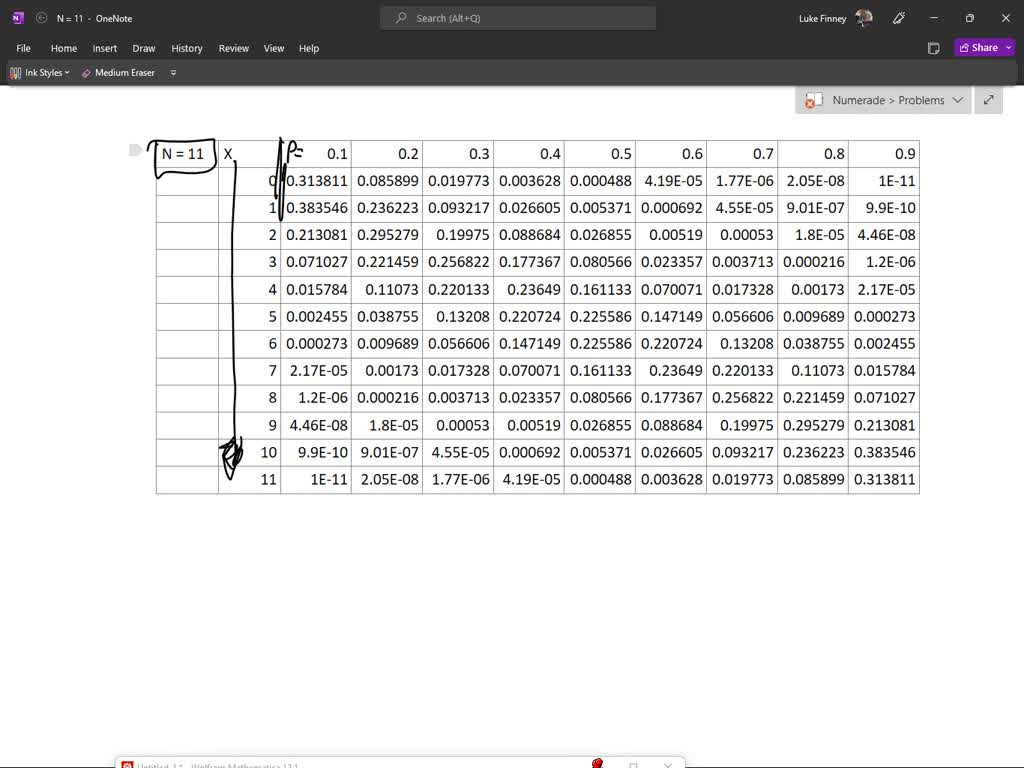Open inking pen settings in the title bar
Viewport: 1024px width, 768px height.
898,18
